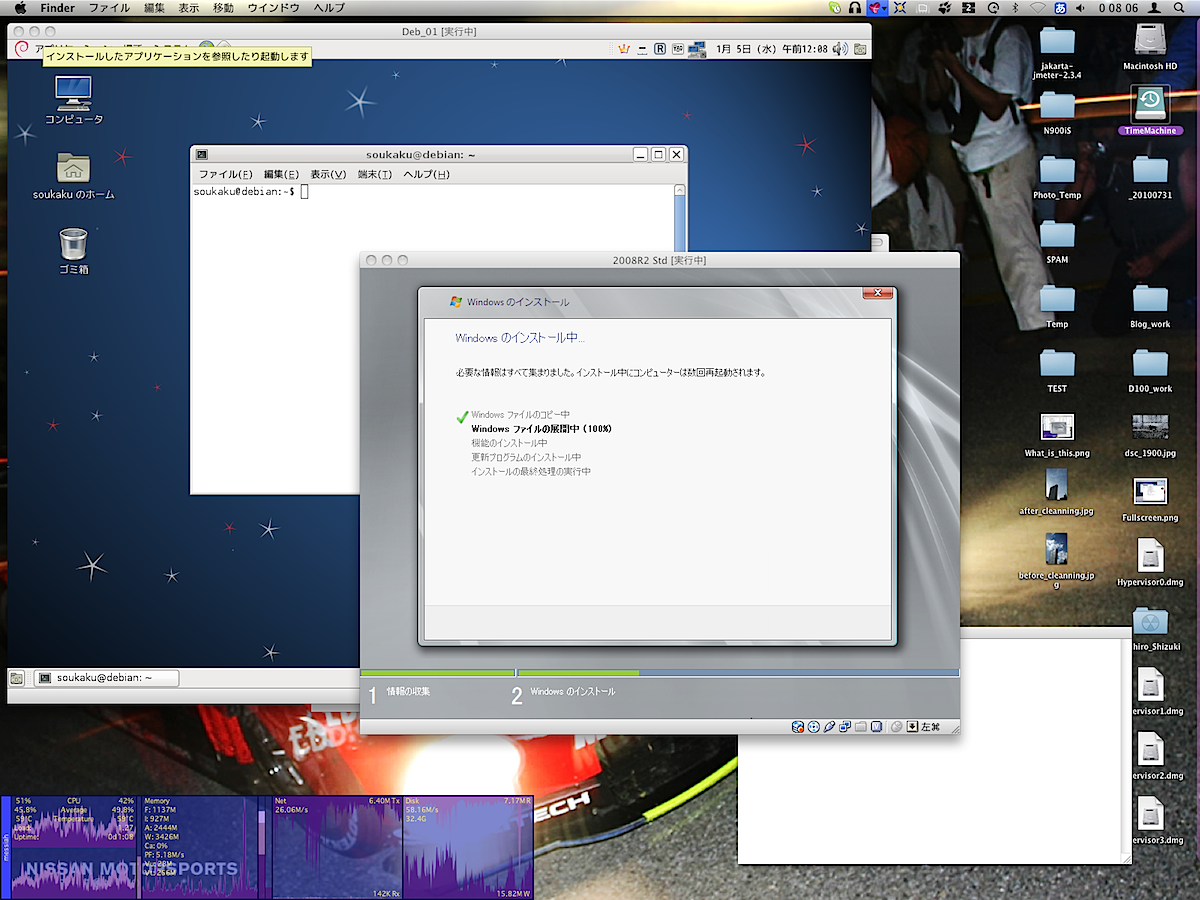Open the Japanese input method menu
This screenshot has width=1200, height=900.
click(x=1060, y=8)
